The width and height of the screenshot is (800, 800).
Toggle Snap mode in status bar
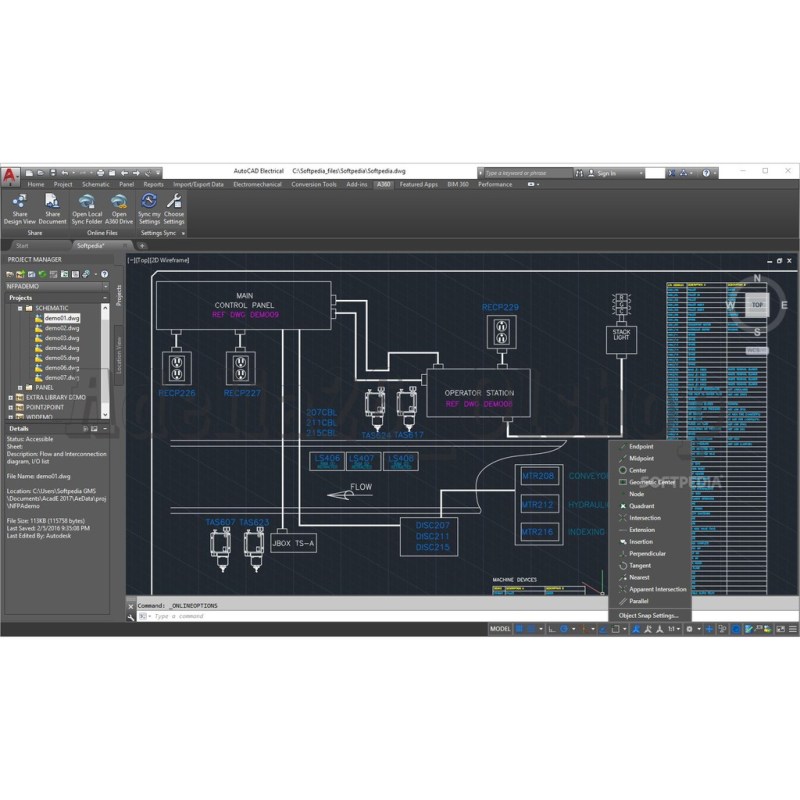pyautogui.click(x=531, y=629)
